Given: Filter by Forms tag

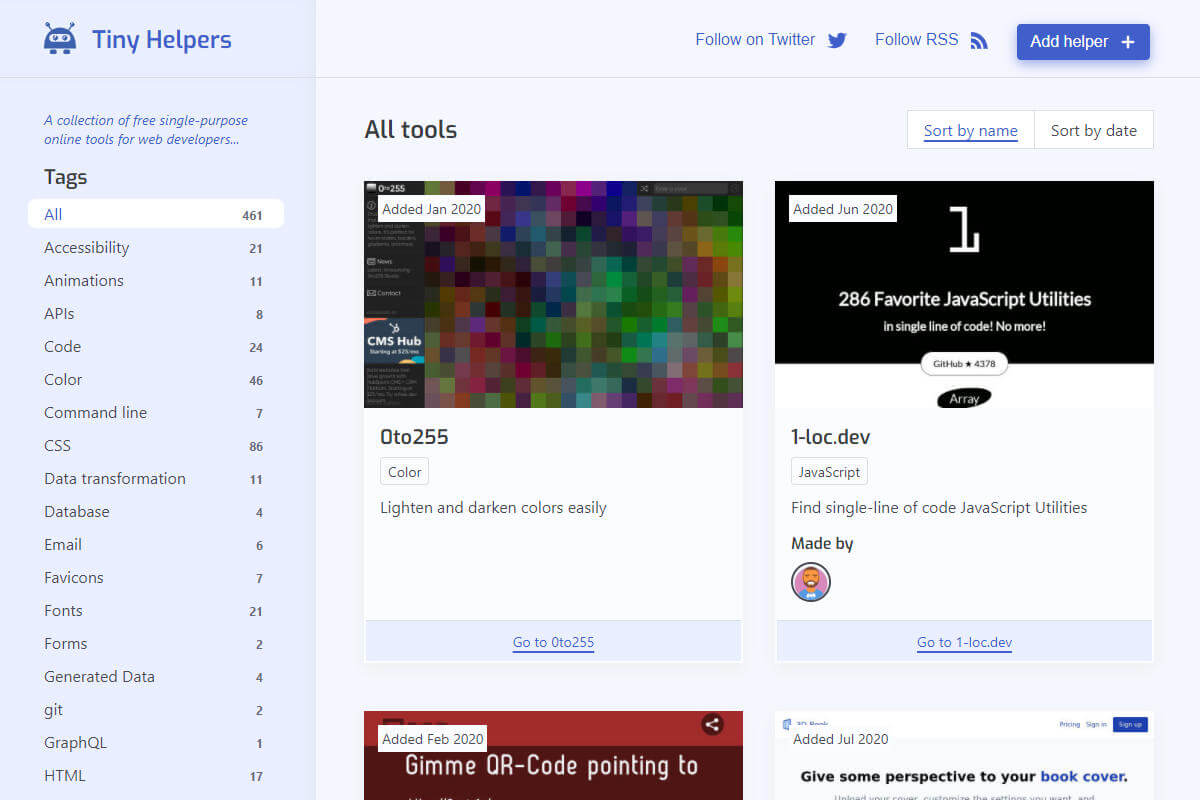Looking at the screenshot, I should click(156, 644).
